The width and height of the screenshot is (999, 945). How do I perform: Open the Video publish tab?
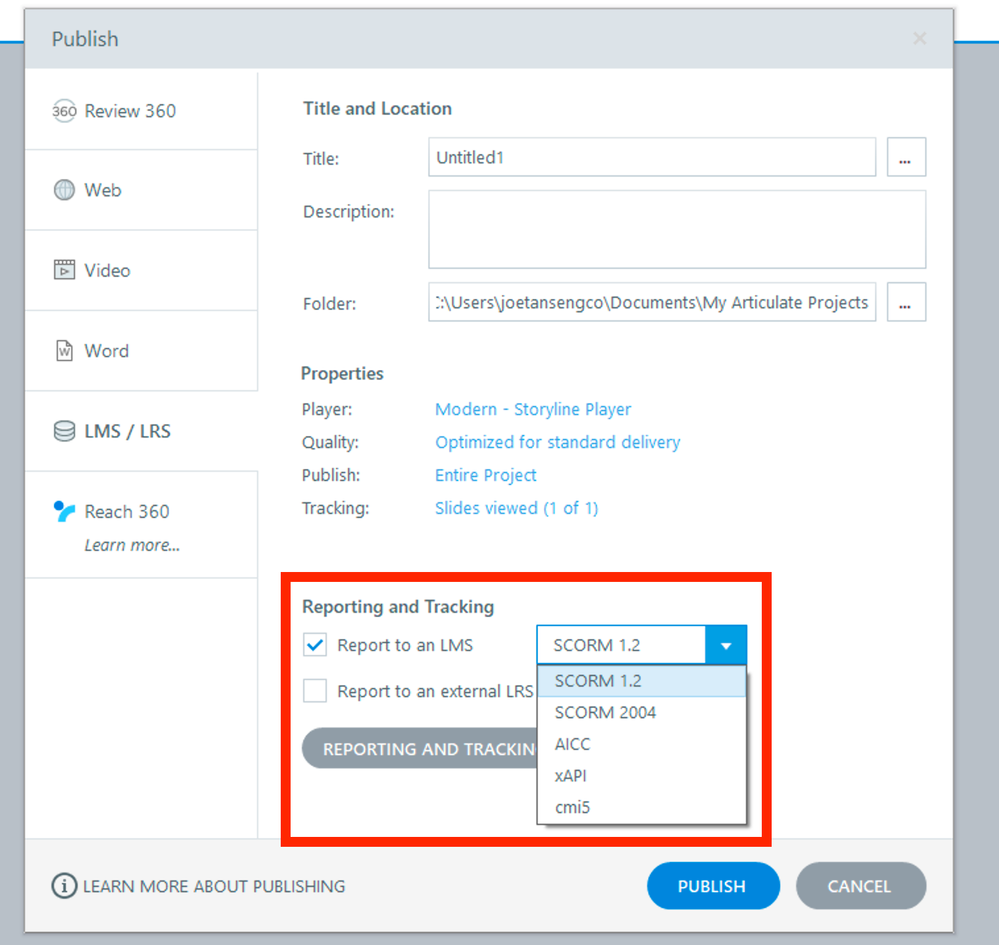107,270
